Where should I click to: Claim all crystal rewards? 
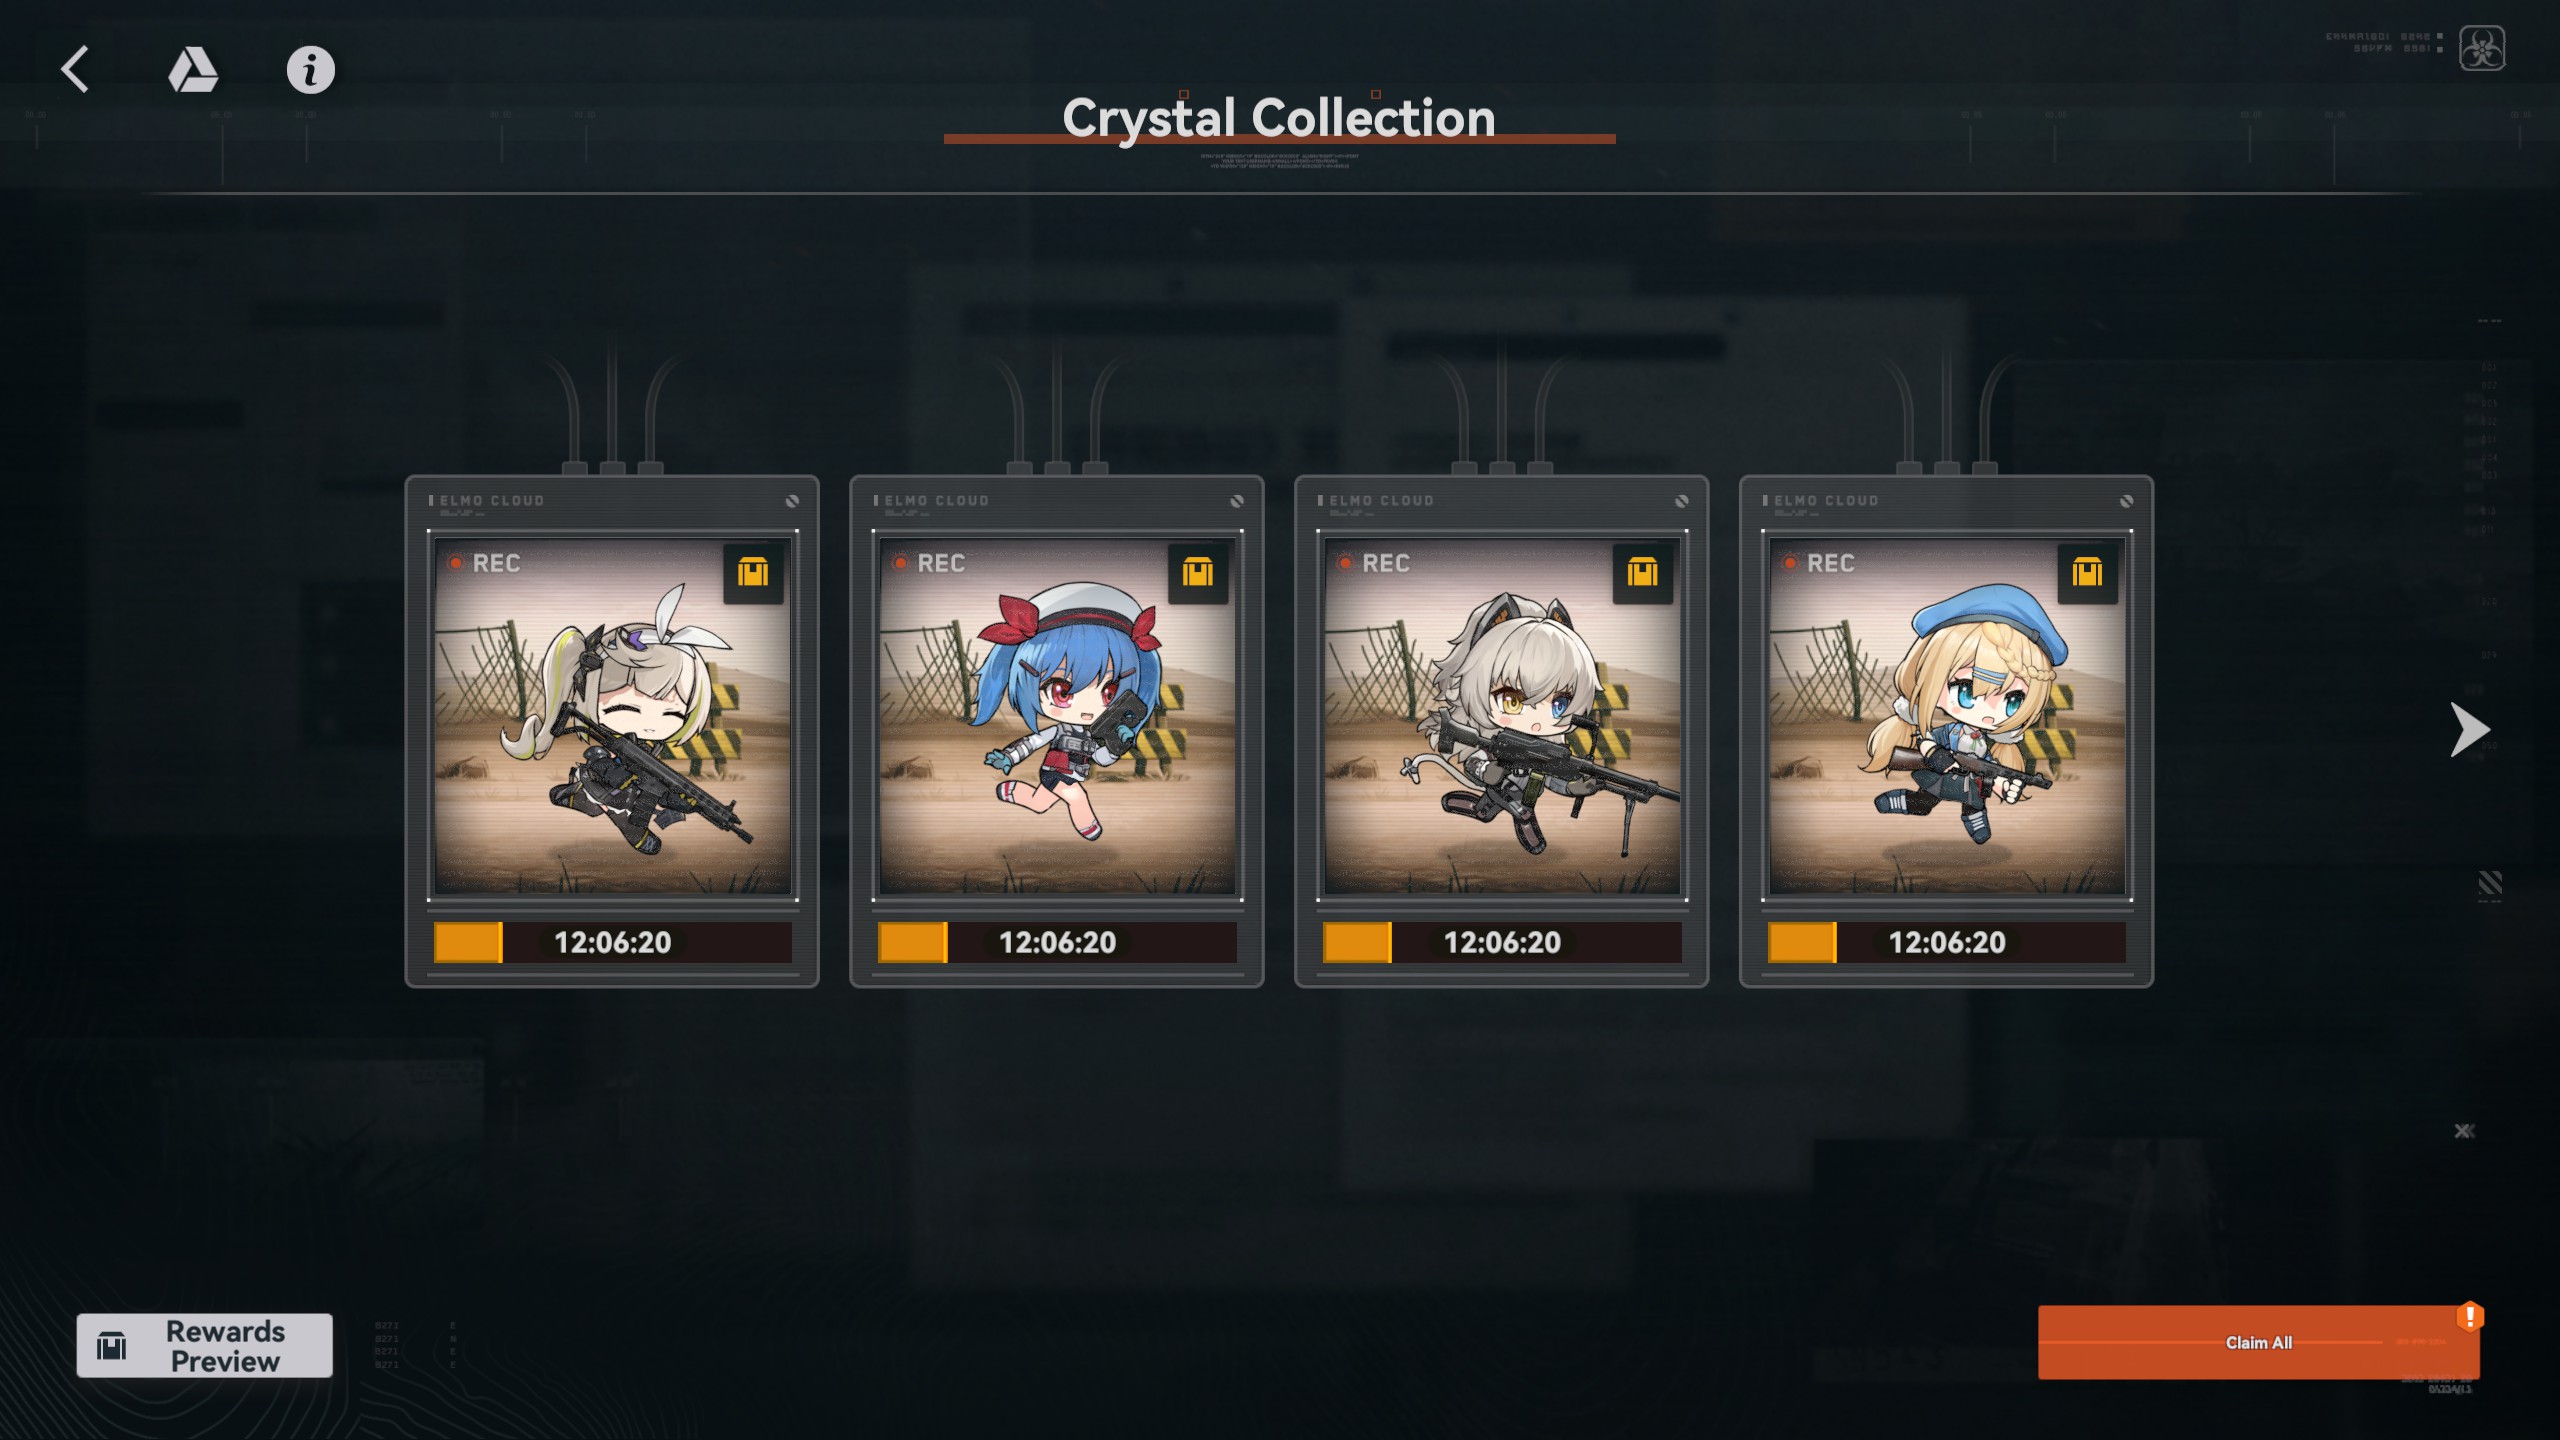(x=2259, y=1343)
